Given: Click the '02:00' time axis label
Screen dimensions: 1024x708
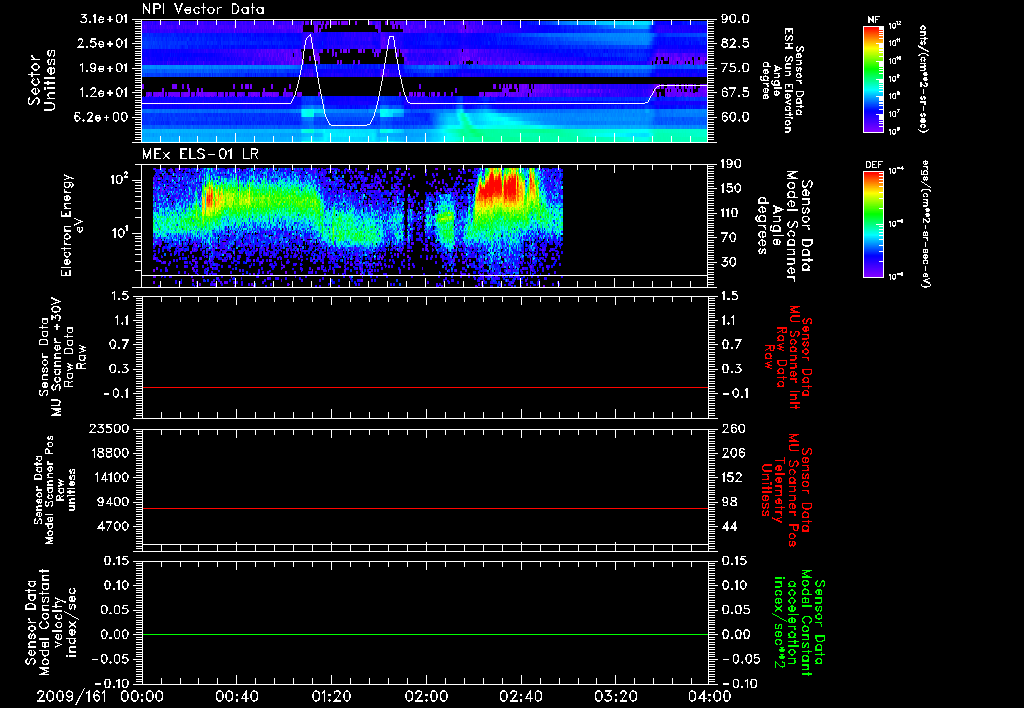Looking at the screenshot, I should coord(426,697).
